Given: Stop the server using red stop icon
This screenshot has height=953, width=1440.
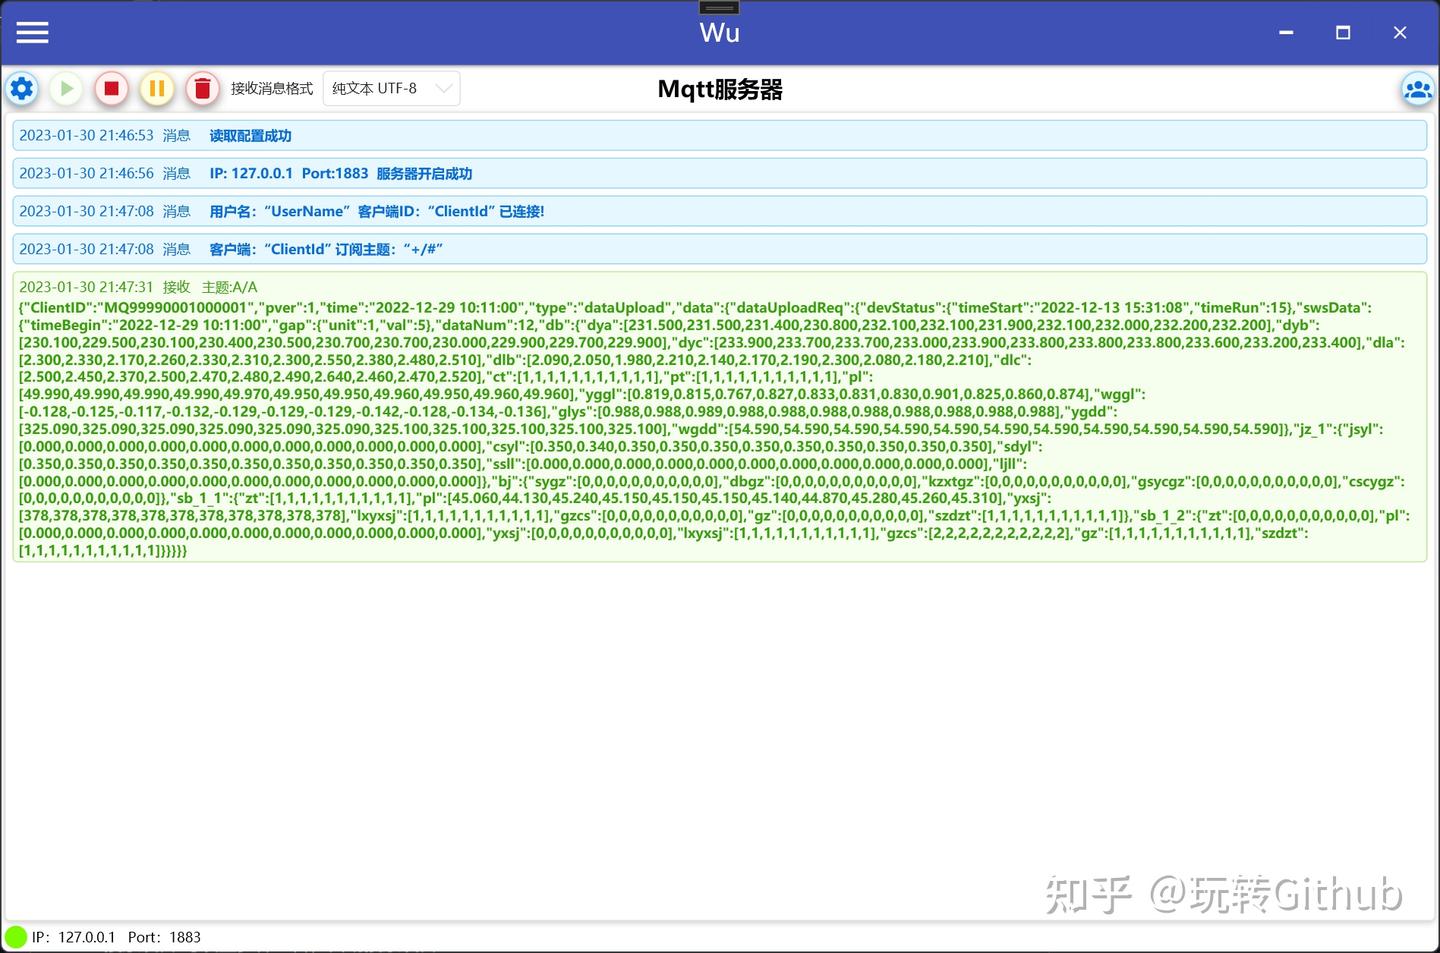Looking at the screenshot, I should pyautogui.click(x=111, y=88).
